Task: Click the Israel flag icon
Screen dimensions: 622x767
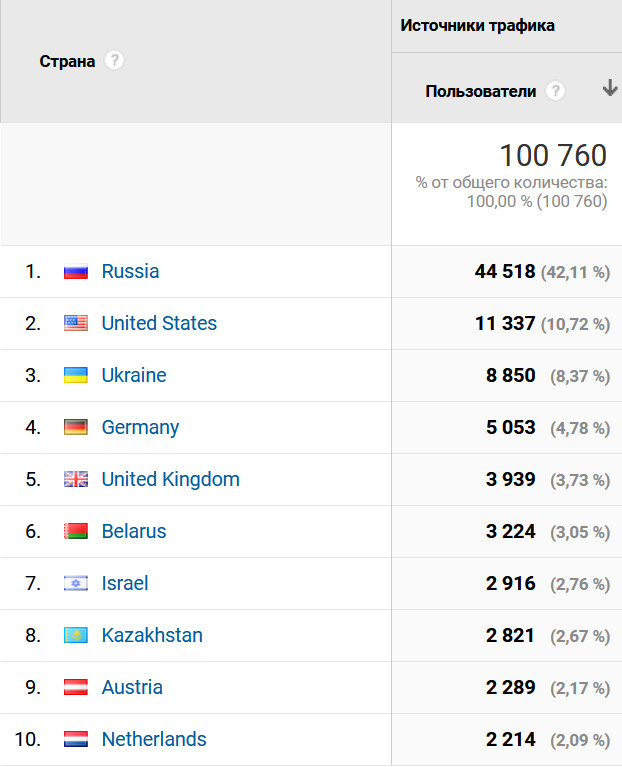Action: point(76,583)
